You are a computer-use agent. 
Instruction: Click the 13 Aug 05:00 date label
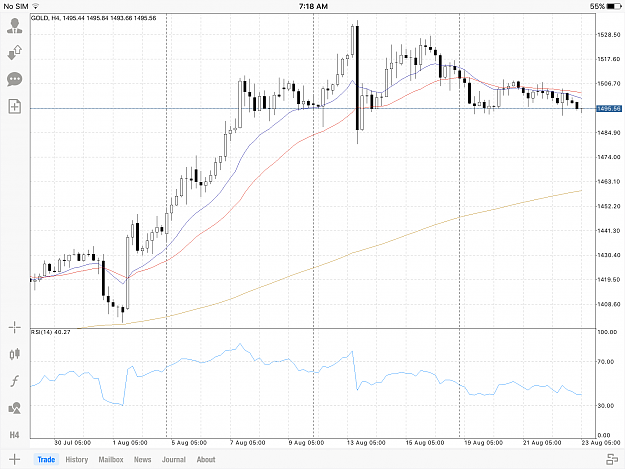366,443
